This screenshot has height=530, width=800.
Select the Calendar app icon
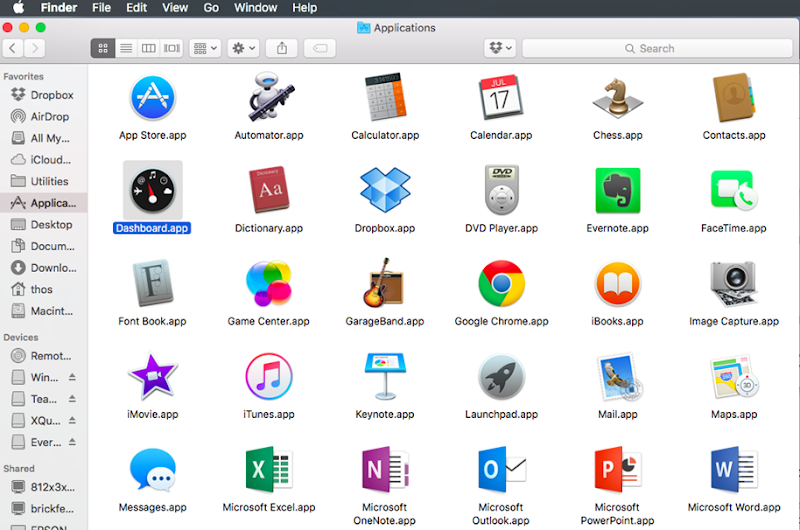click(x=501, y=97)
